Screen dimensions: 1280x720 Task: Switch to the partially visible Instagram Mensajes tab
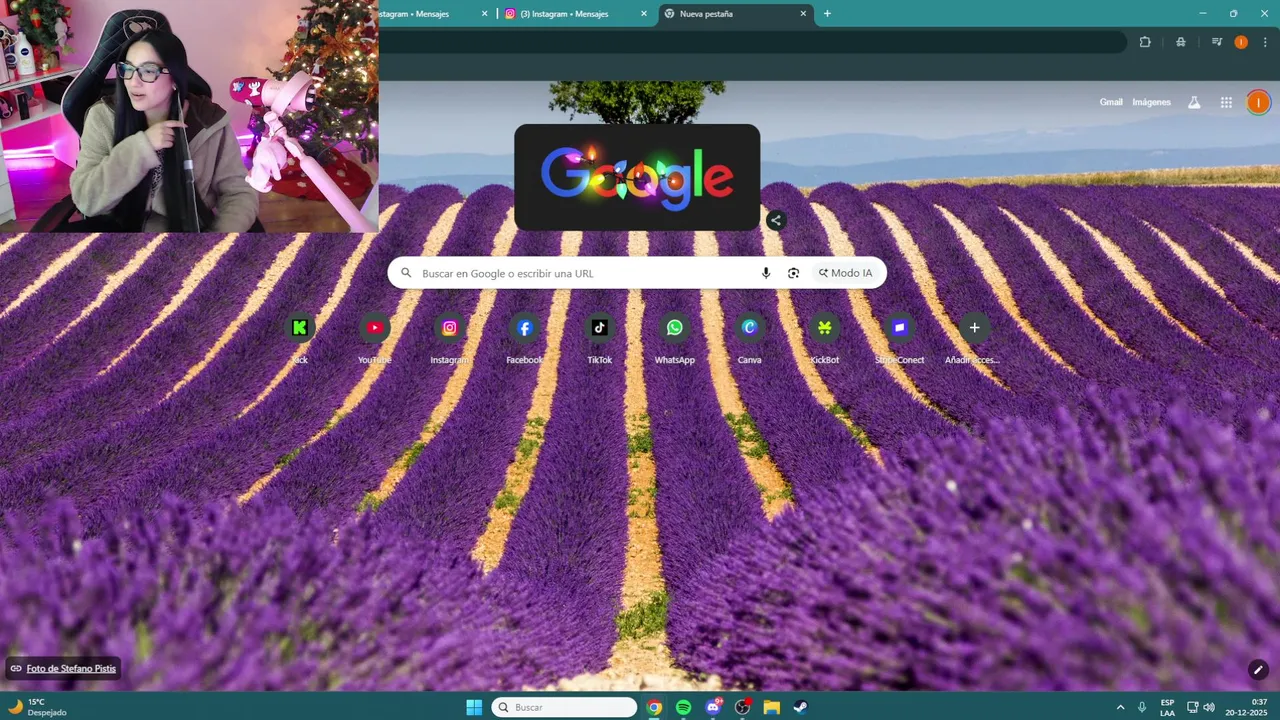coord(434,14)
